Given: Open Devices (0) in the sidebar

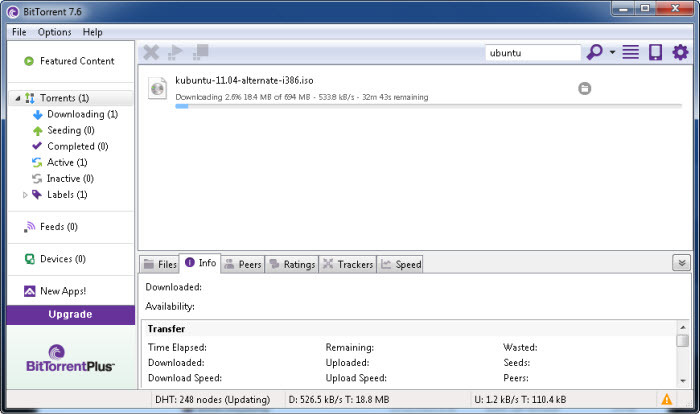Looking at the screenshot, I should pyautogui.click(x=63, y=259).
